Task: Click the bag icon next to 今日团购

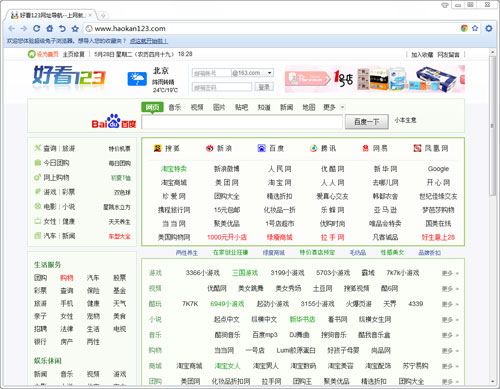Action: click(x=38, y=163)
